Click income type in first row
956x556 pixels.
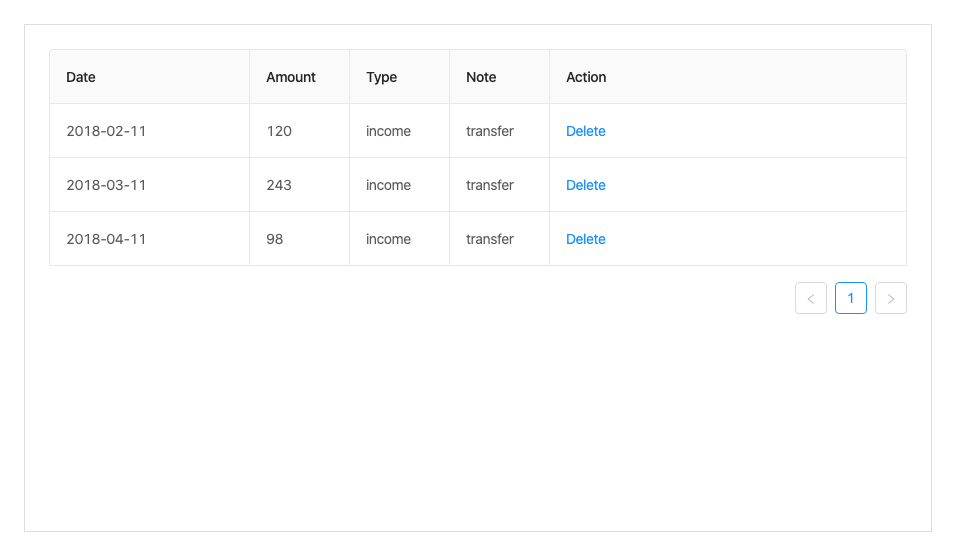(x=388, y=131)
